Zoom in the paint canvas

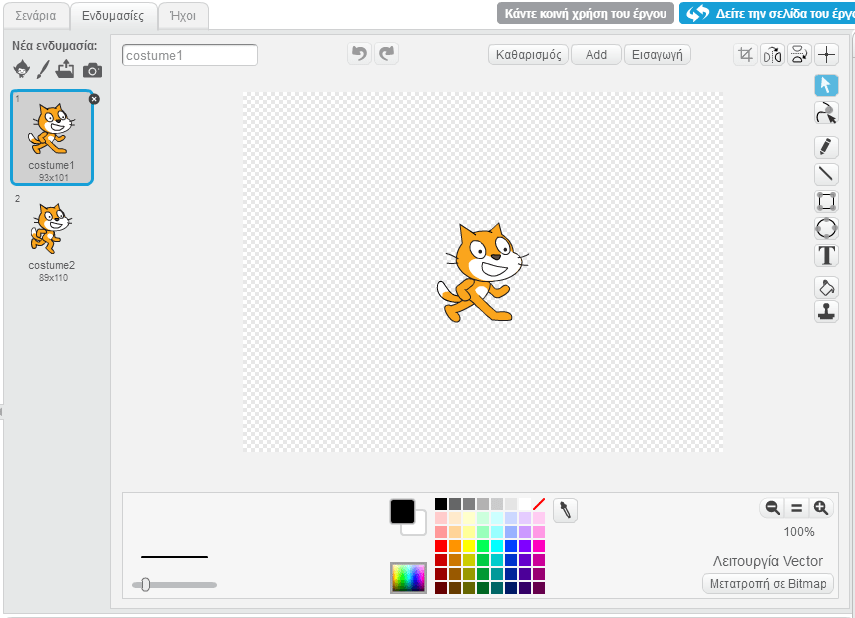tap(821, 508)
